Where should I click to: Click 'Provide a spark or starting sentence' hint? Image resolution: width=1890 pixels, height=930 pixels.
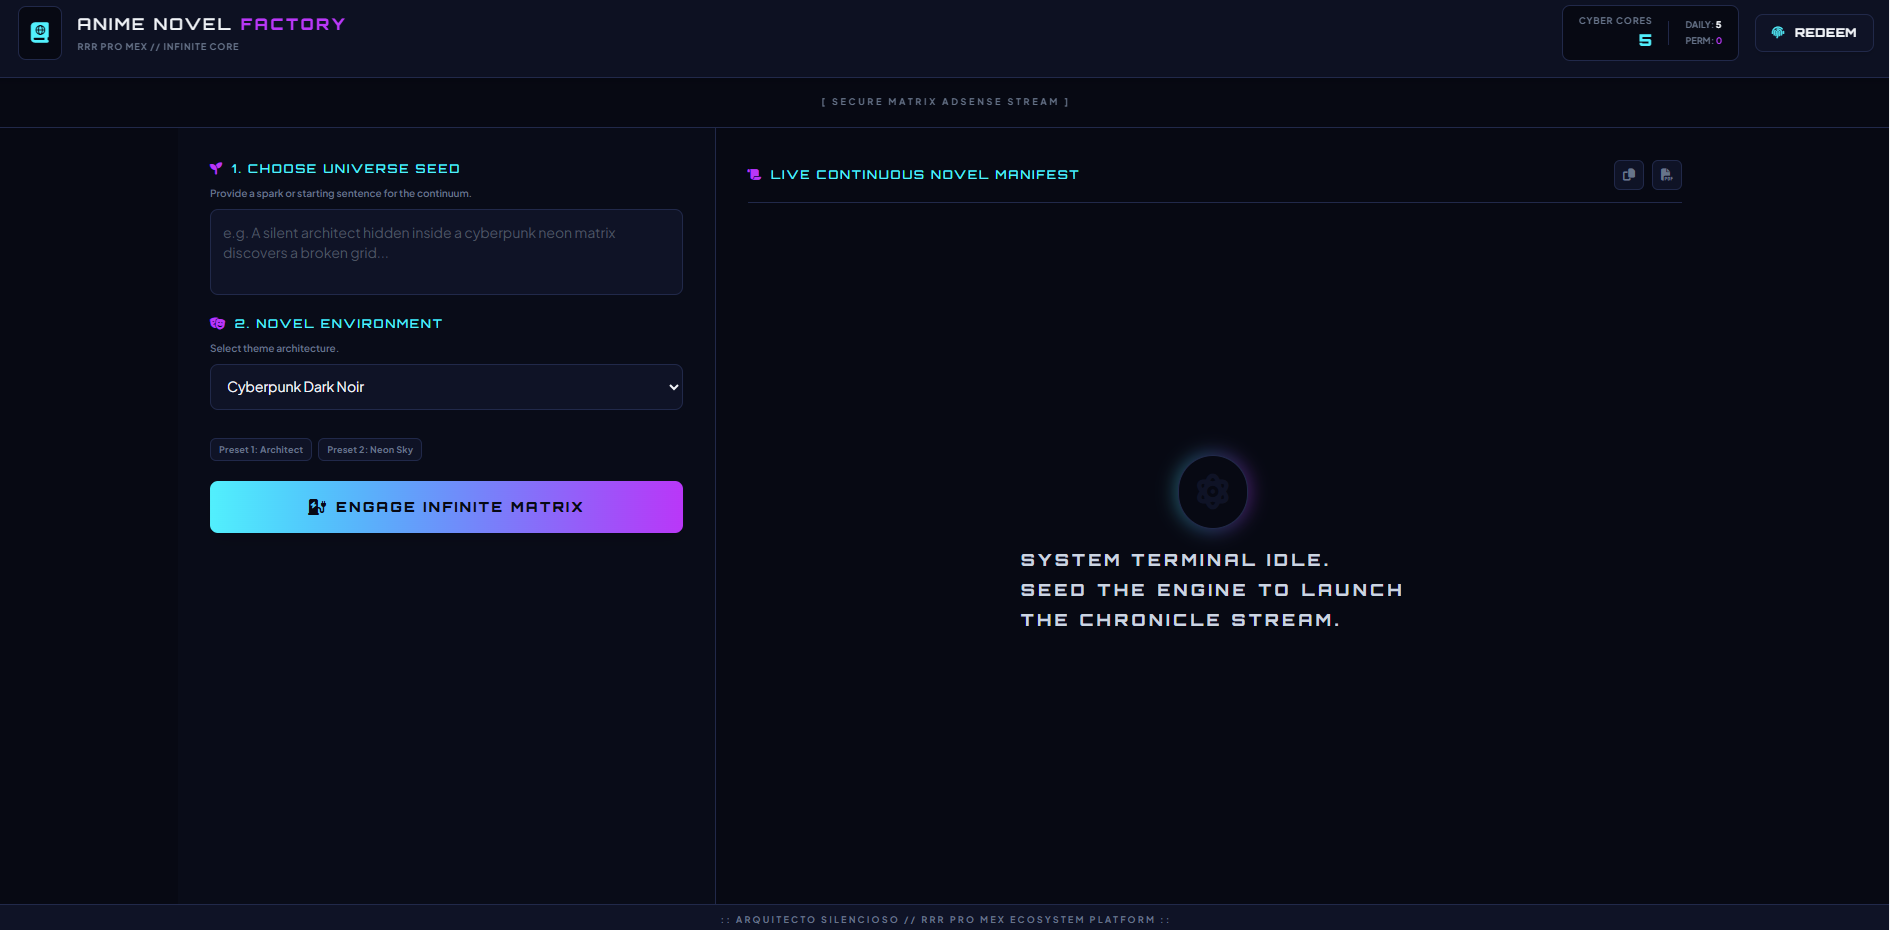pos(340,194)
